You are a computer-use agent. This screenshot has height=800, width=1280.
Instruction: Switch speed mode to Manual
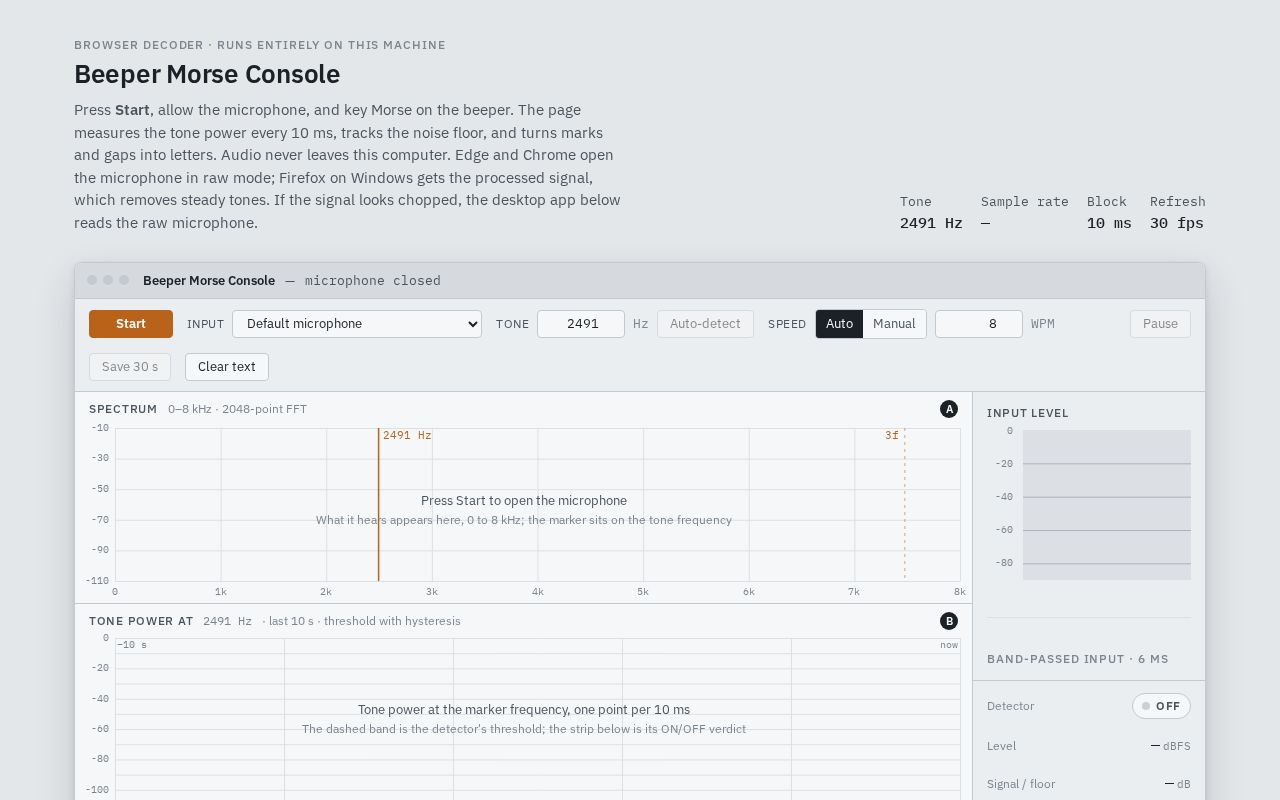894,324
